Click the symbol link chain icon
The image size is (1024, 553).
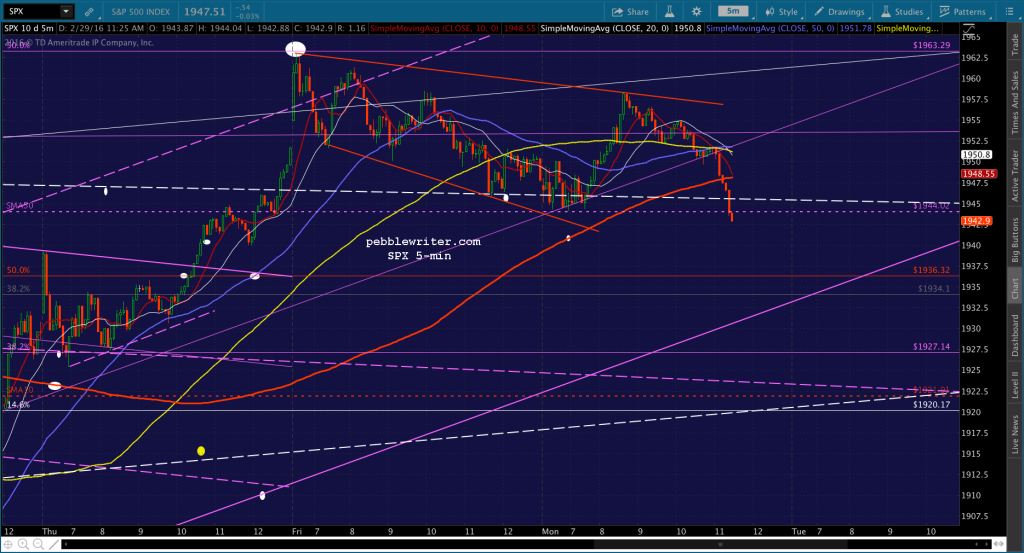click(89, 11)
